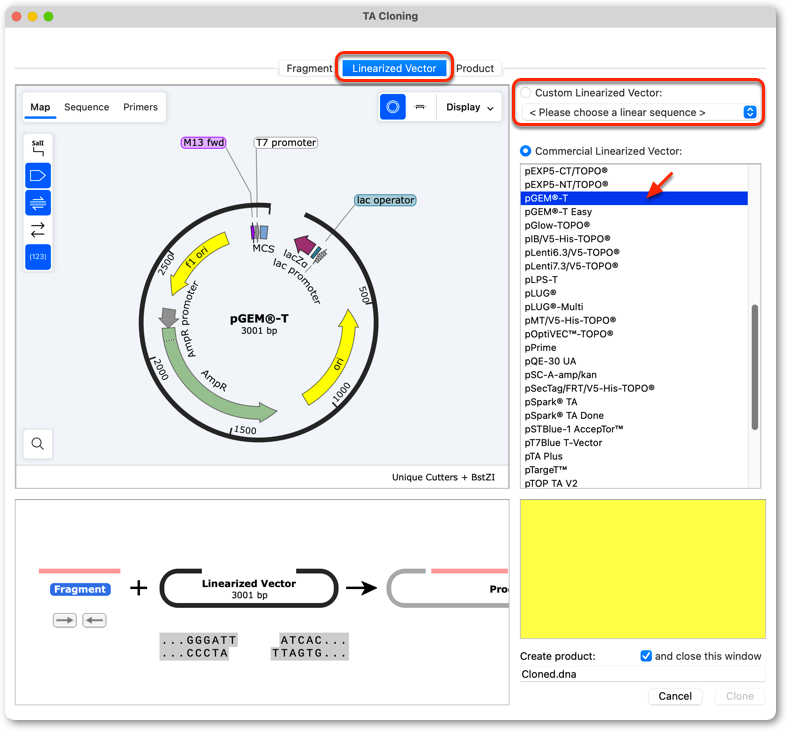
Task: Click the gray AmpR promoter arrow
Action: point(168,317)
